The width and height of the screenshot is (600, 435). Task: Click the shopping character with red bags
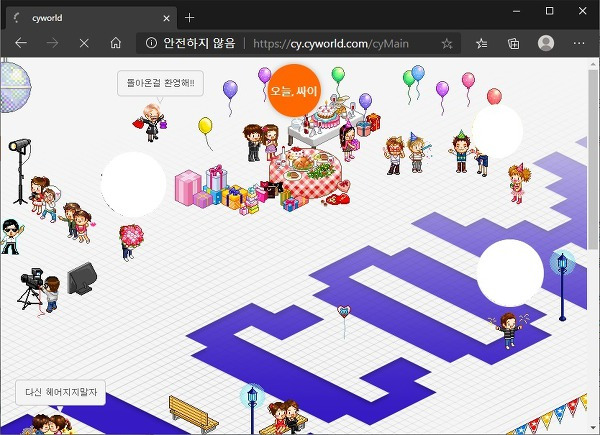(x=151, y=123)
